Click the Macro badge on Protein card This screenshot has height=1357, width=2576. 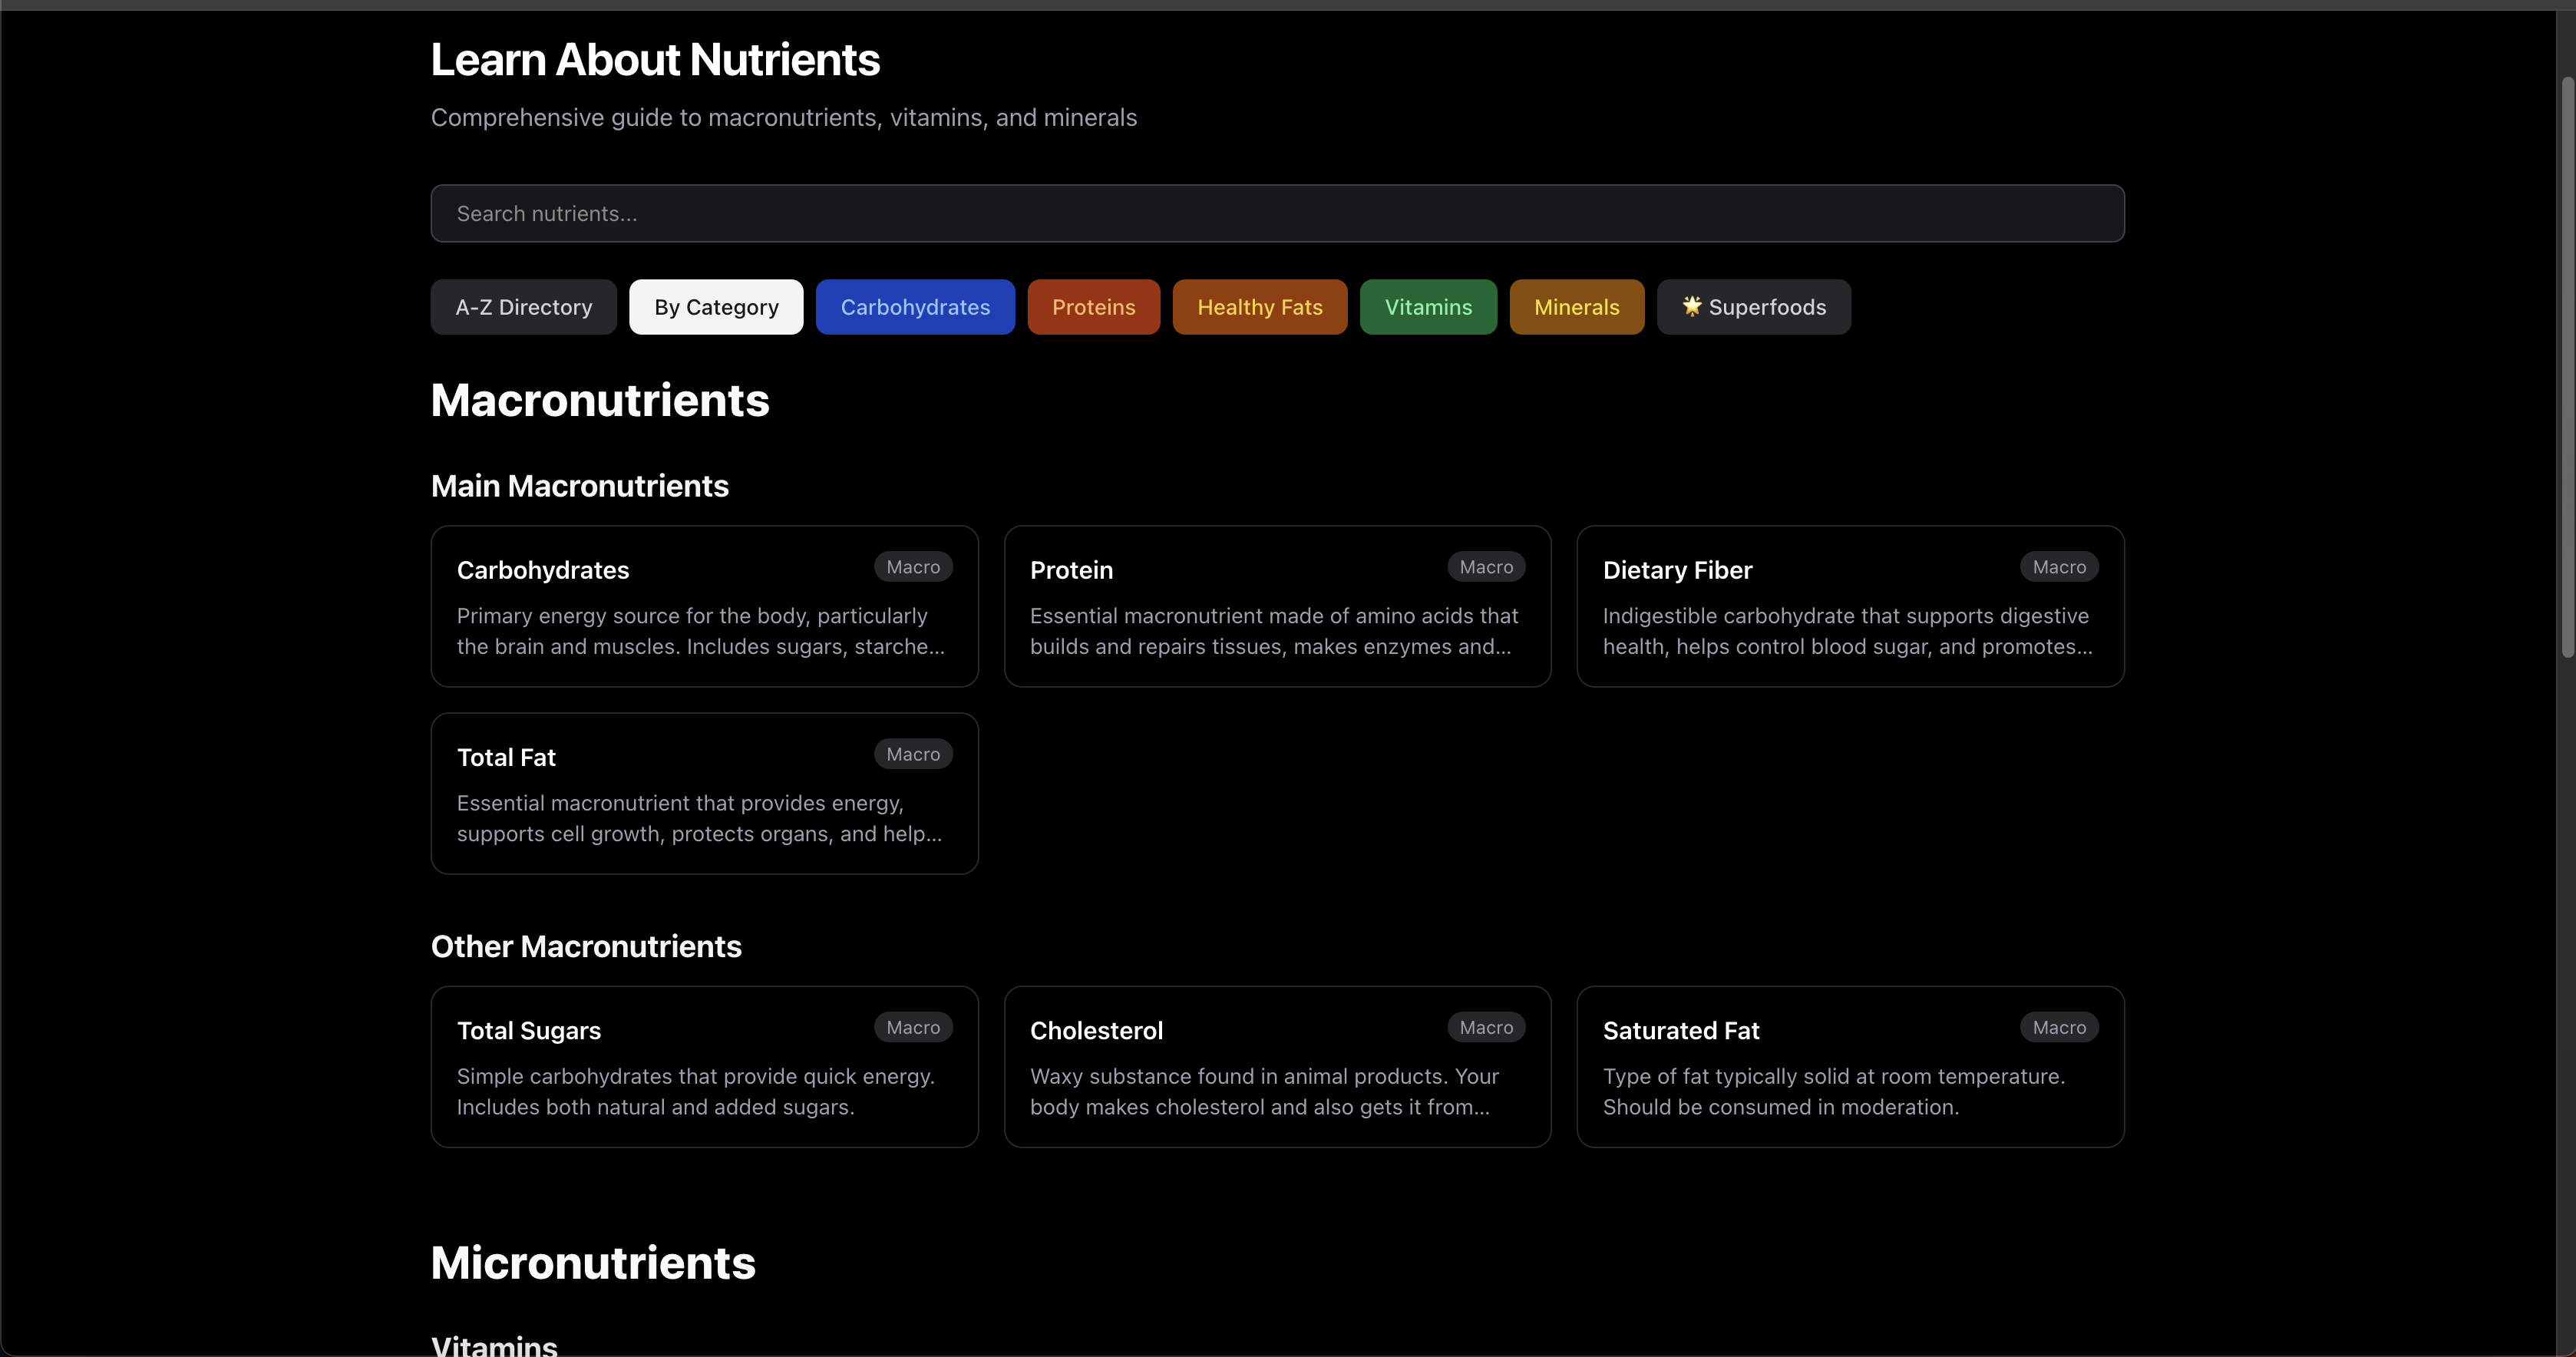click(x=1486, y=566)
